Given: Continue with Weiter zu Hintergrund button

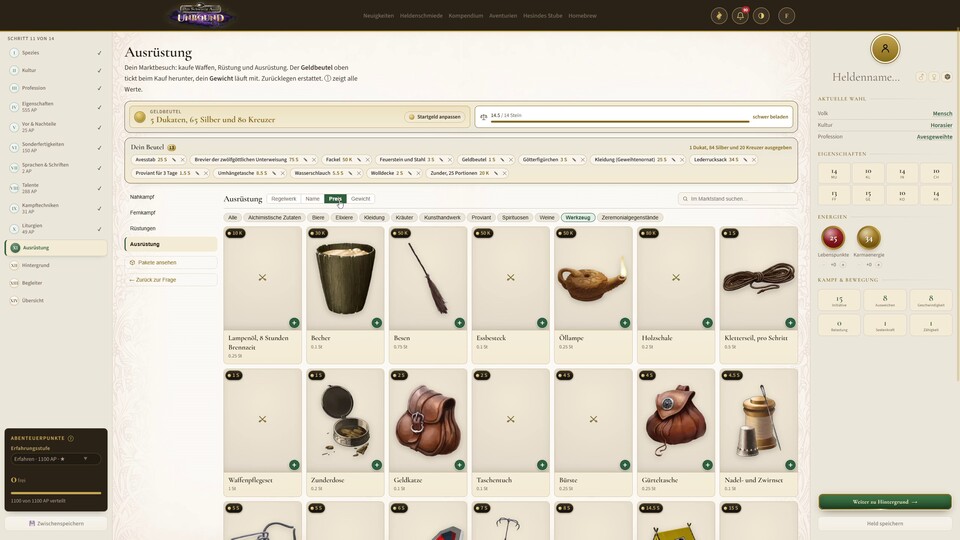Looking at the screenshot, I should click(885, 502).
